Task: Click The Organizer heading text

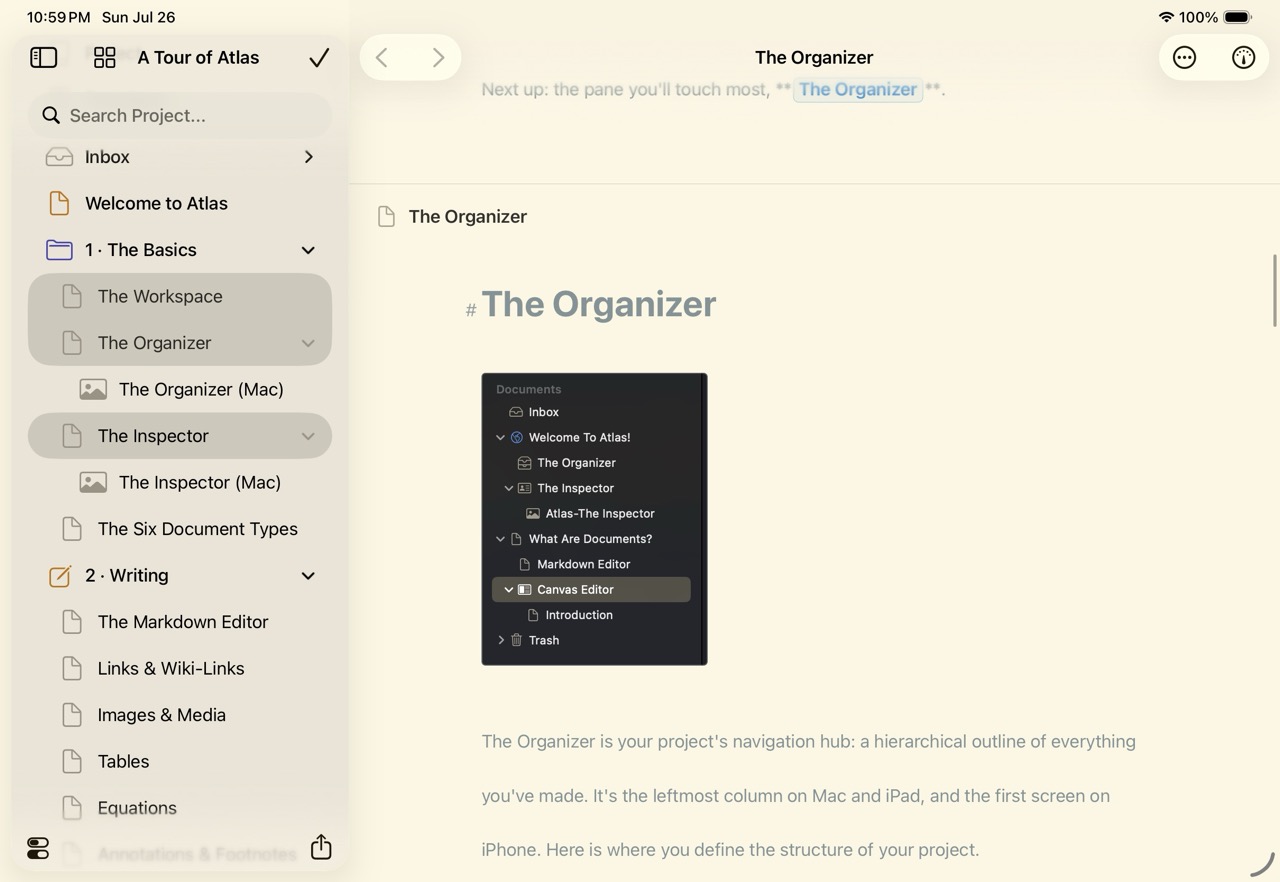Action: 599,304
